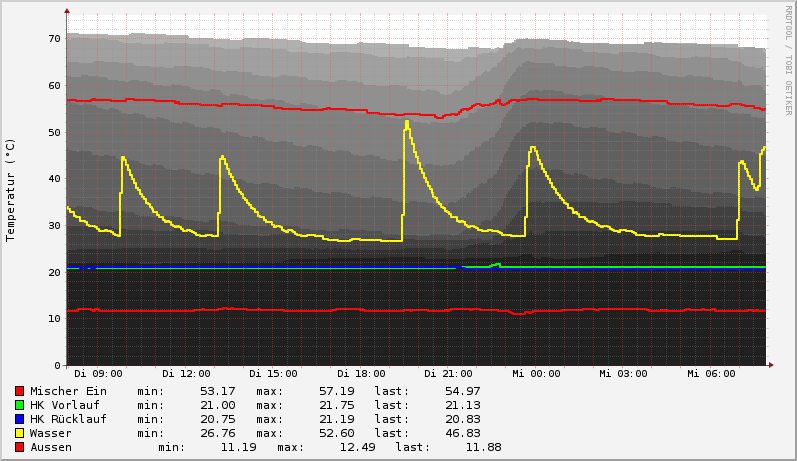Click the 20 tick on the temperature axis

[55, 272]
